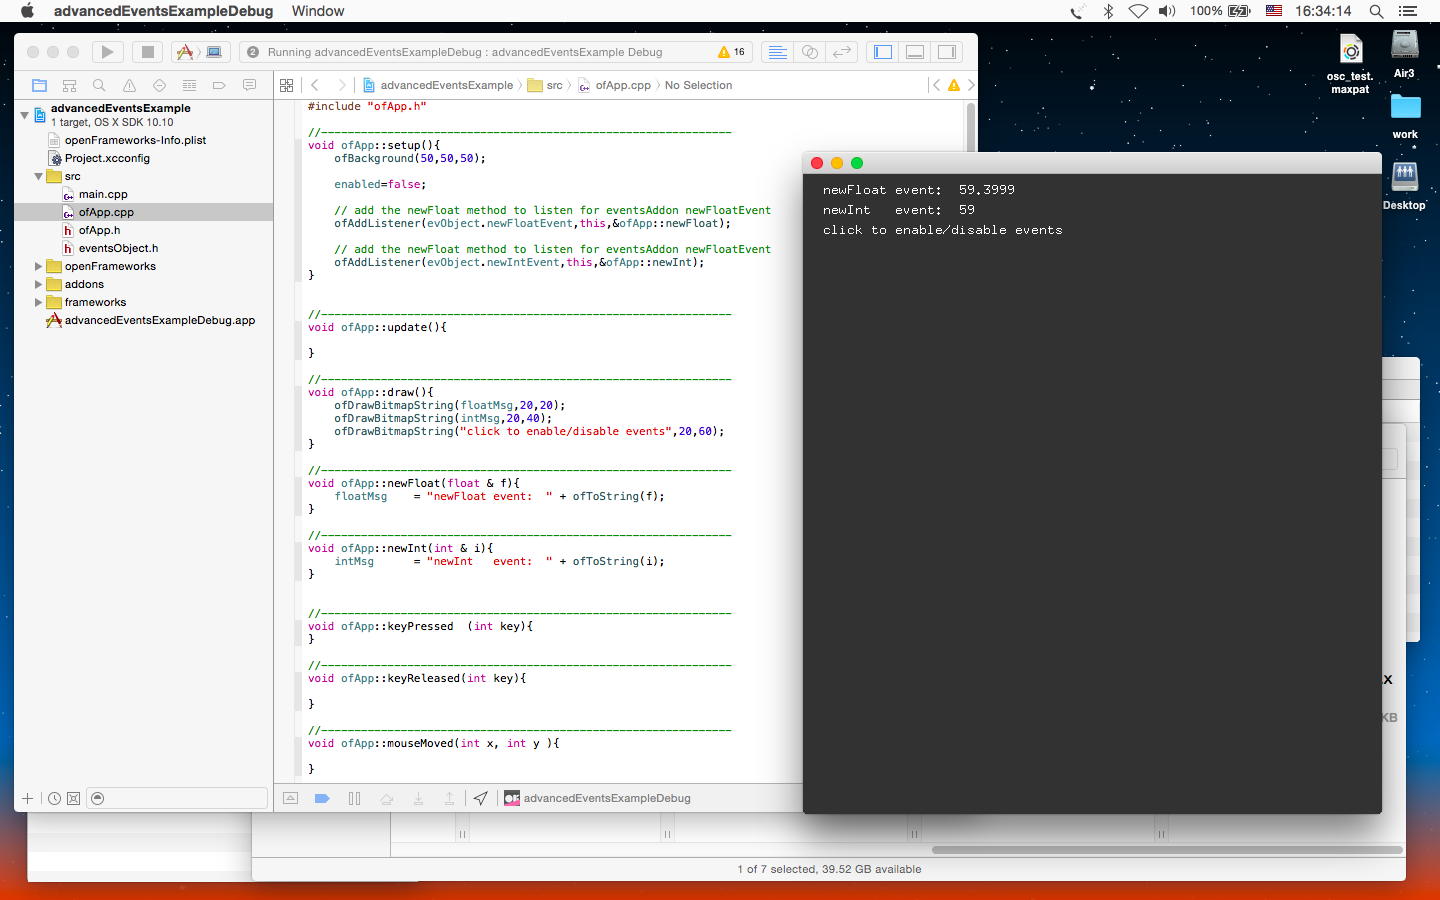The image size is (1440, 900).
Task: Click the Simulate Location arrow icon
Action: [481, 798]
